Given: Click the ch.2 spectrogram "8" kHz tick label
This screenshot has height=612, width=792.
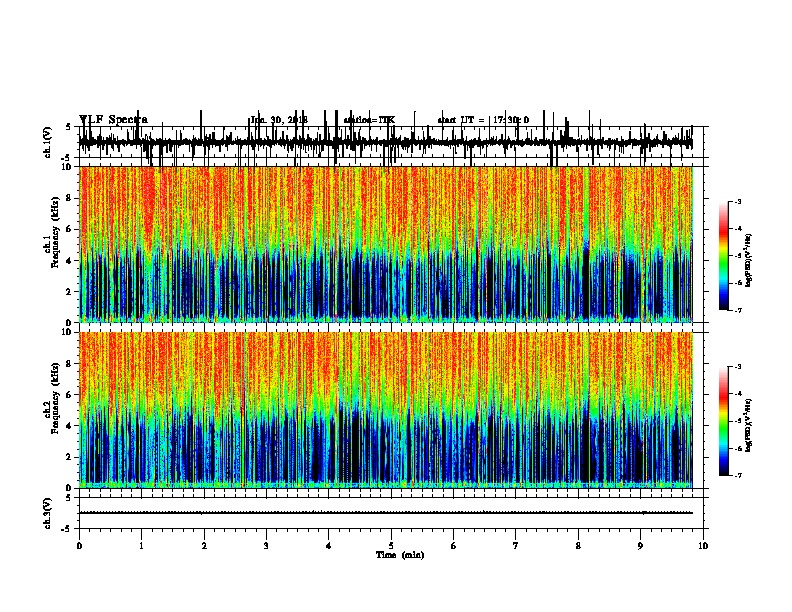Looking at the screenshot, I should [70, 364].
